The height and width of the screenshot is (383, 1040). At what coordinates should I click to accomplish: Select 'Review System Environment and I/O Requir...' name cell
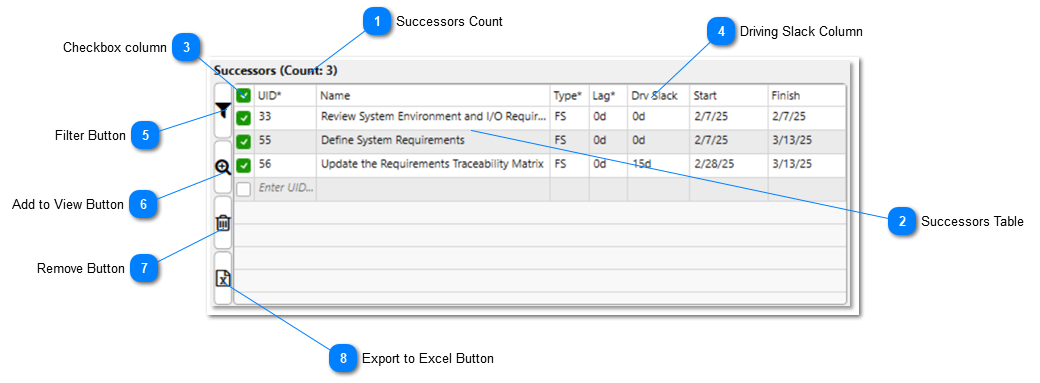pyautogui.click(x=433, y=117)
